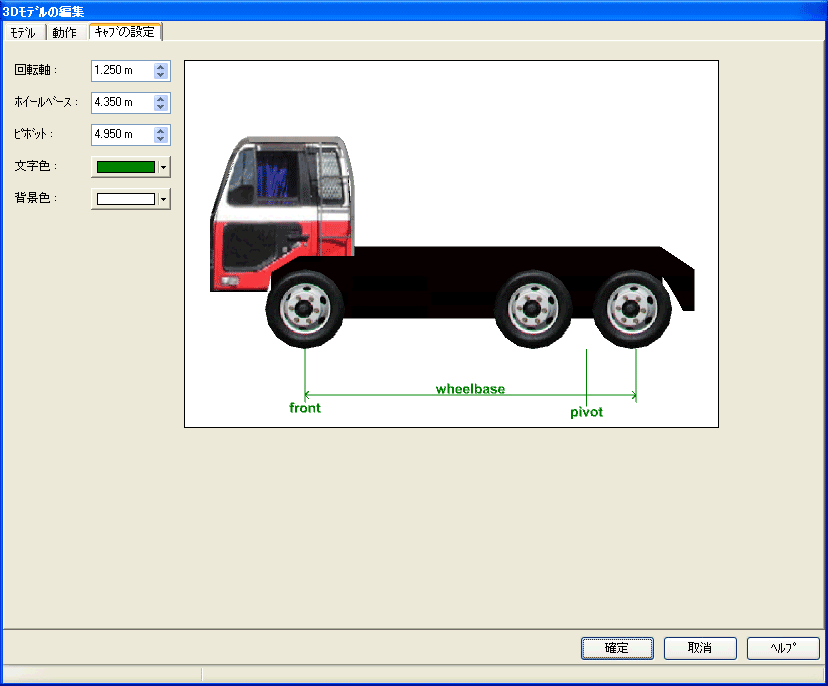Decrease the ホイールベース value with down arrow
This screenshot has height=686, width=828.
[x=161, y=106]
